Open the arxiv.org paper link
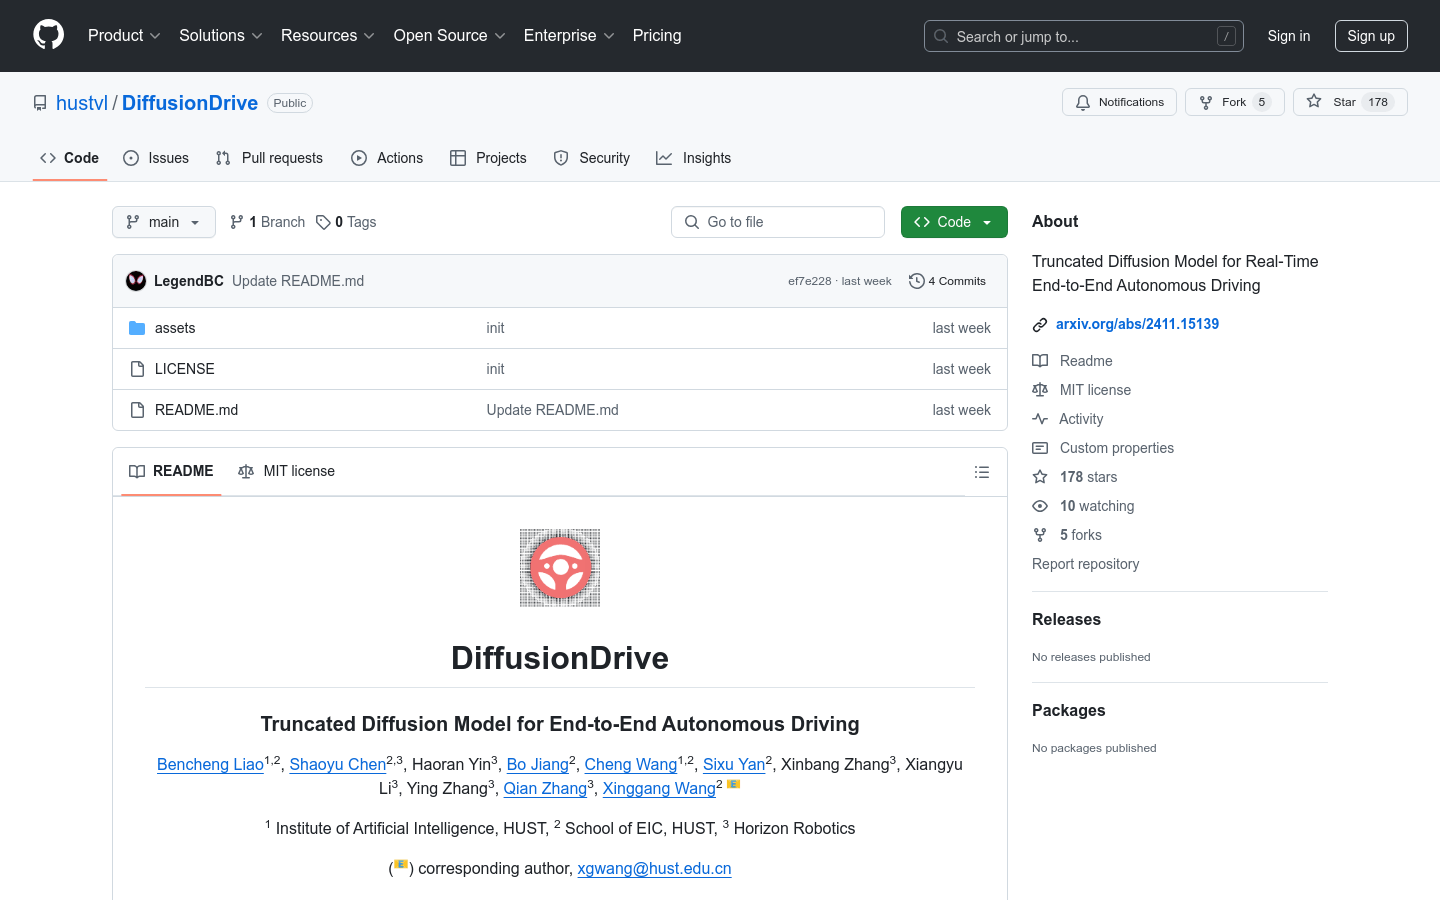1440x900 pixels. [x=1137, y=324]
